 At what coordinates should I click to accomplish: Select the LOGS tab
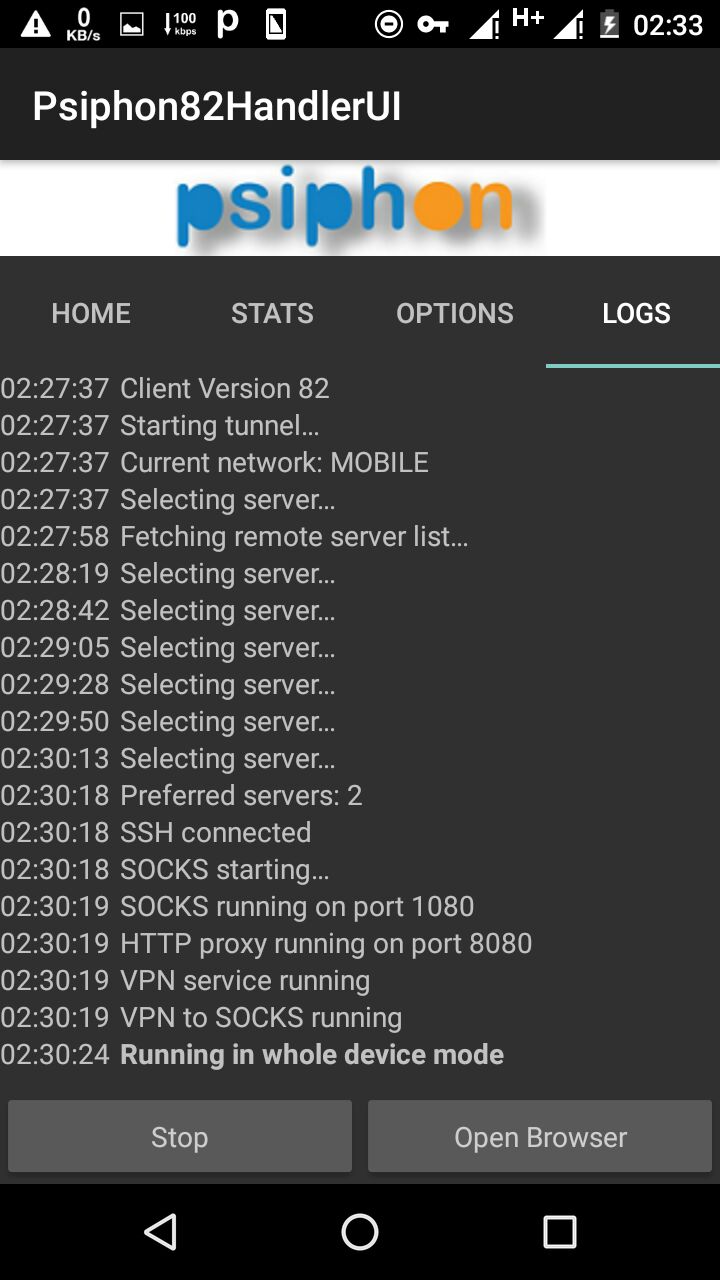point(636,313)
